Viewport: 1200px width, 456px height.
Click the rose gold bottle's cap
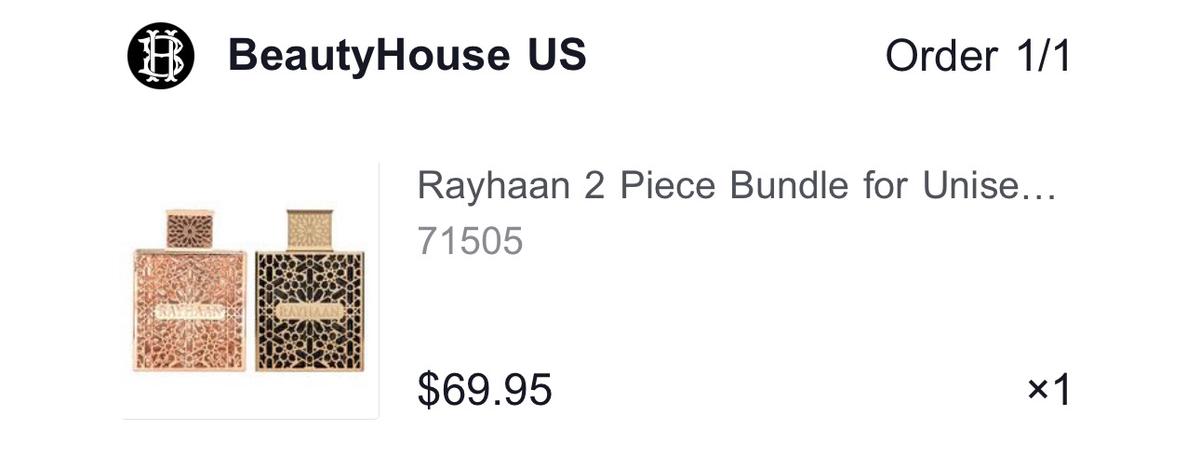pos(189,228)
